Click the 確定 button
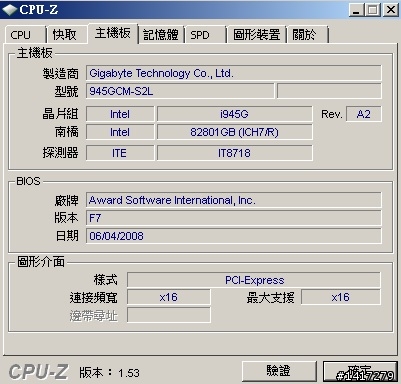The width and height of the screenshot is (401, 384). [x=360, y=371]
